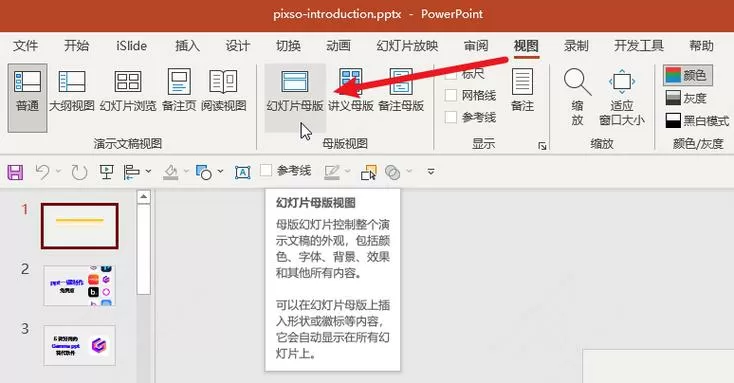Image resolution: width=734 pixels, height=383 pixels.
Task: Open Handout Master (讲义母版)
Action: [351, 90]
